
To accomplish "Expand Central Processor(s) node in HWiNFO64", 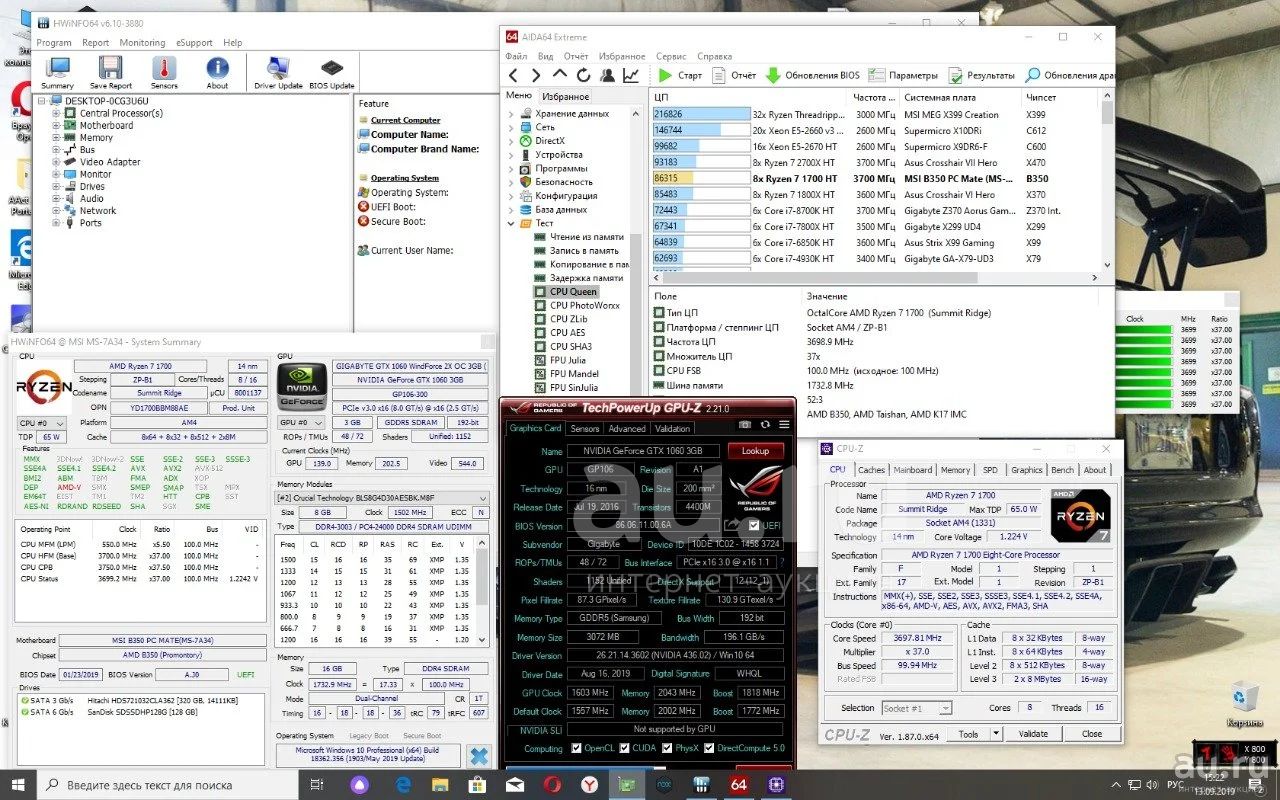I will pyautogui.click(x=56, y=113).
